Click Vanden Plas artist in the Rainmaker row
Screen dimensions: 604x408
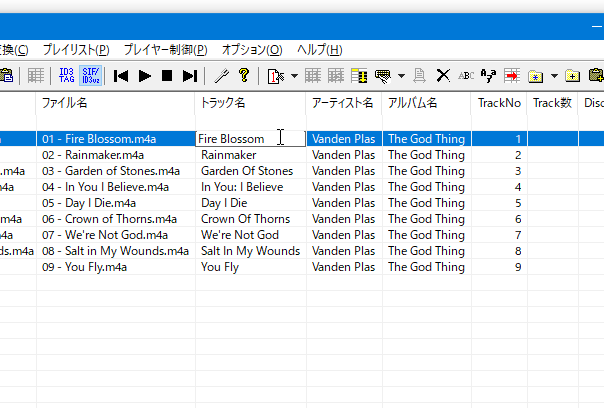[x=343, y=155]
